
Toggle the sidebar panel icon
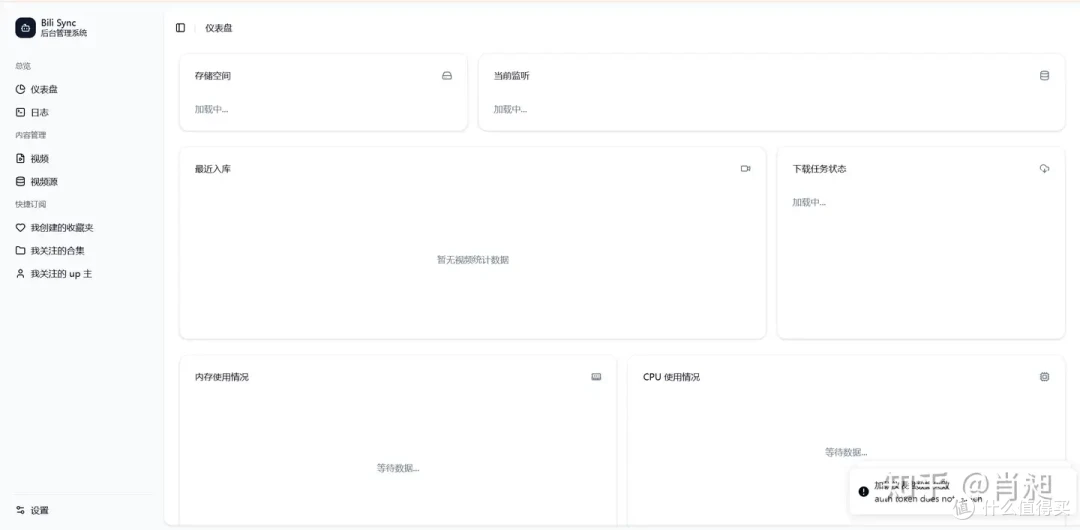pyautogui.click(x=180, y=28)
